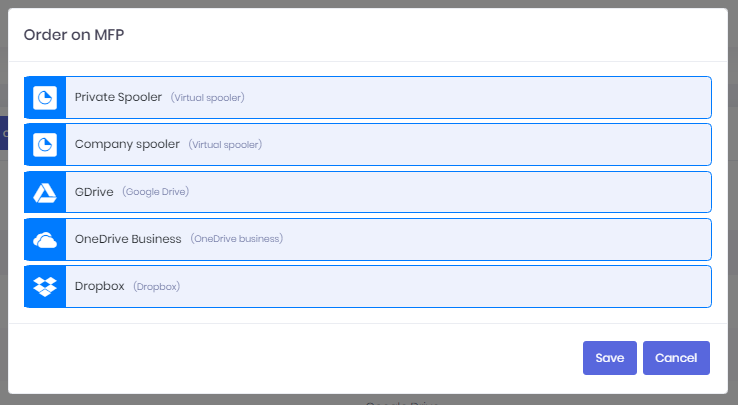Click the Dropbox logo icon
738x405 pixels.
[x=45, y=286]
